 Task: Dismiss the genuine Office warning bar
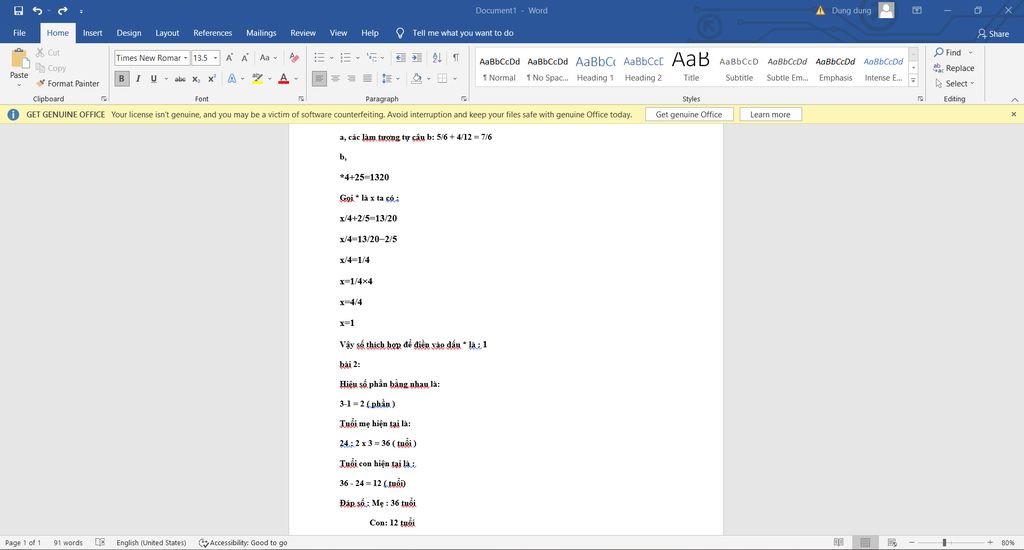pyautogui.click(x=1014, y=114)
